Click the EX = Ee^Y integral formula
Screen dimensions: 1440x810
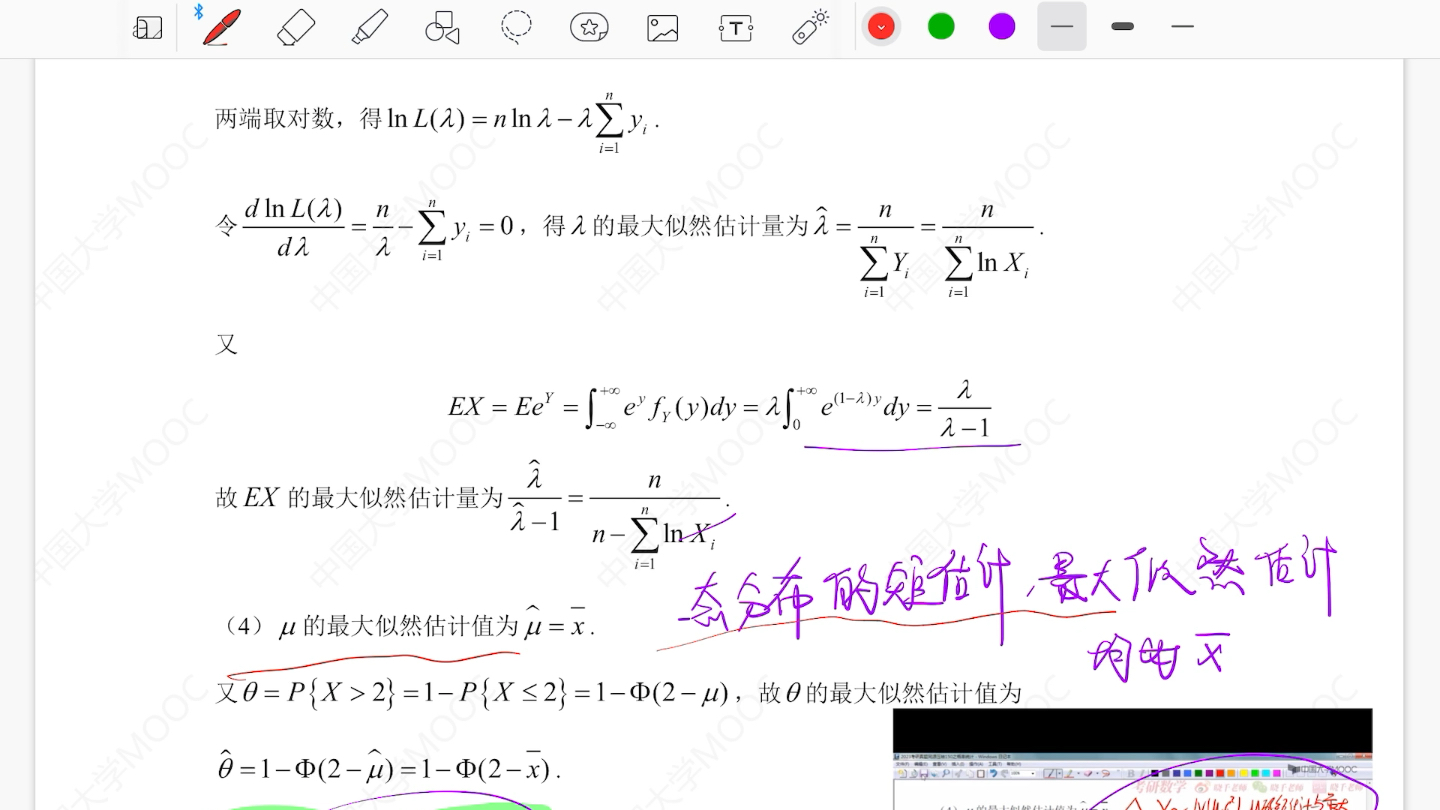pos(719,407)
